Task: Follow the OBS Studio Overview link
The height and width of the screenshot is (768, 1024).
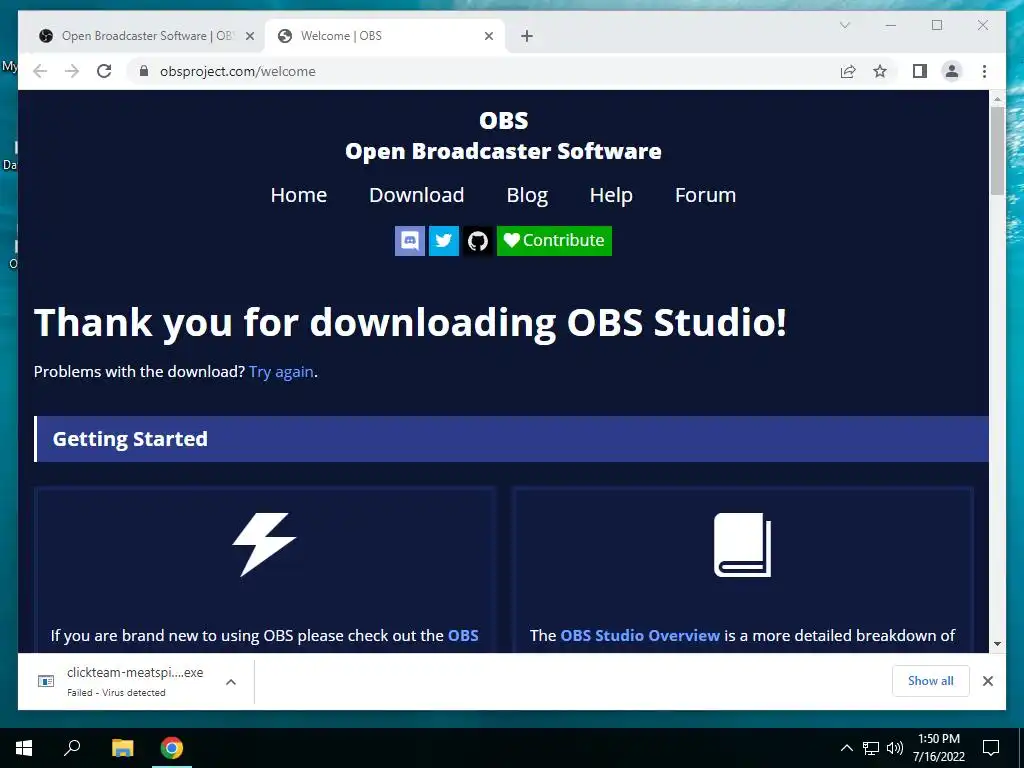Action: [x=640, y=635]
